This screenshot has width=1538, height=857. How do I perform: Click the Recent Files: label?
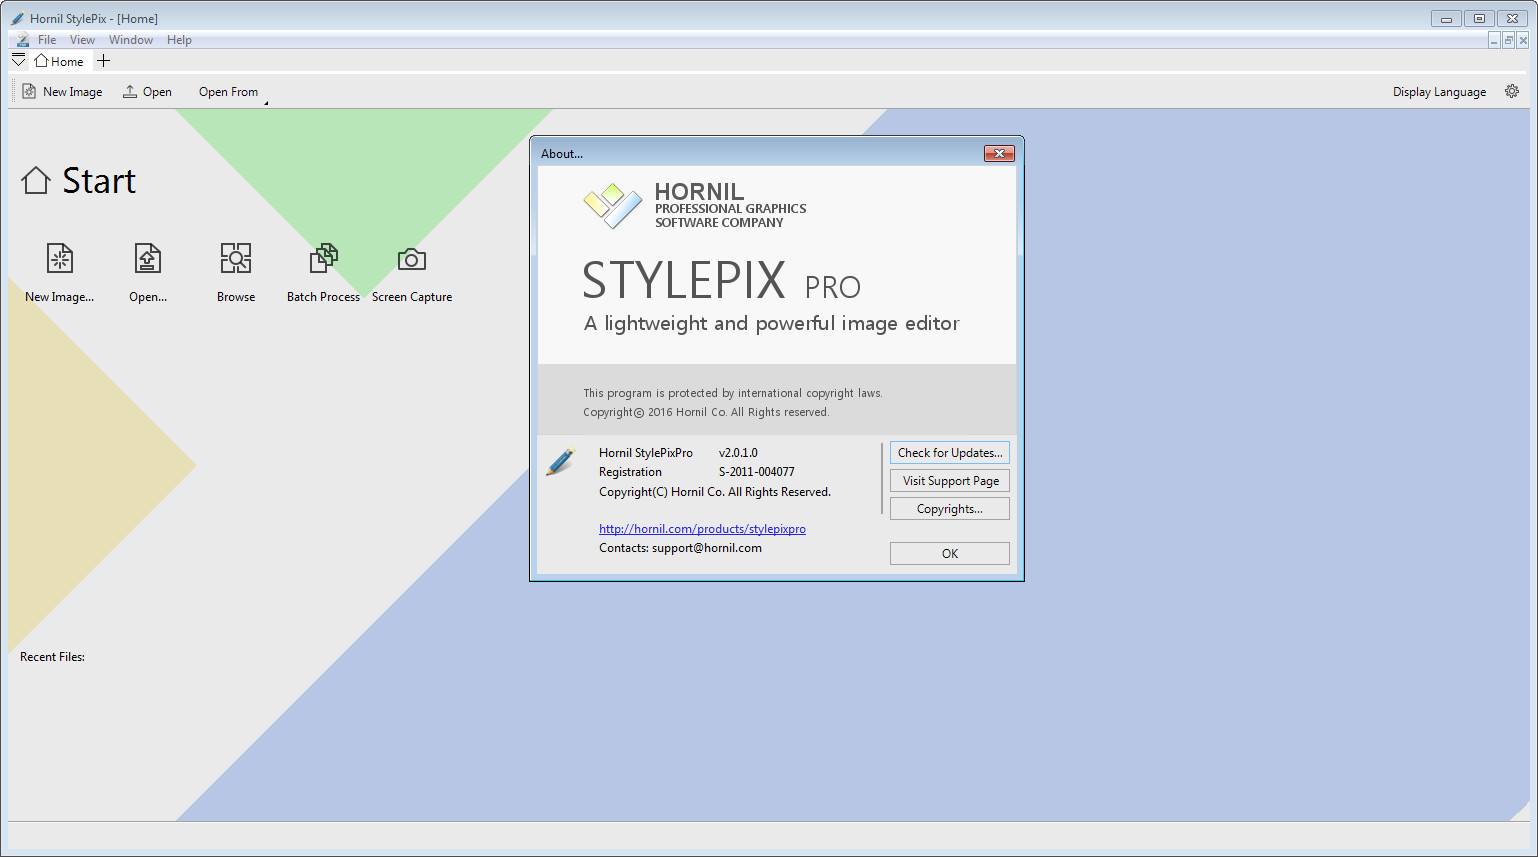pyautogui.click(x=52, y=657)
